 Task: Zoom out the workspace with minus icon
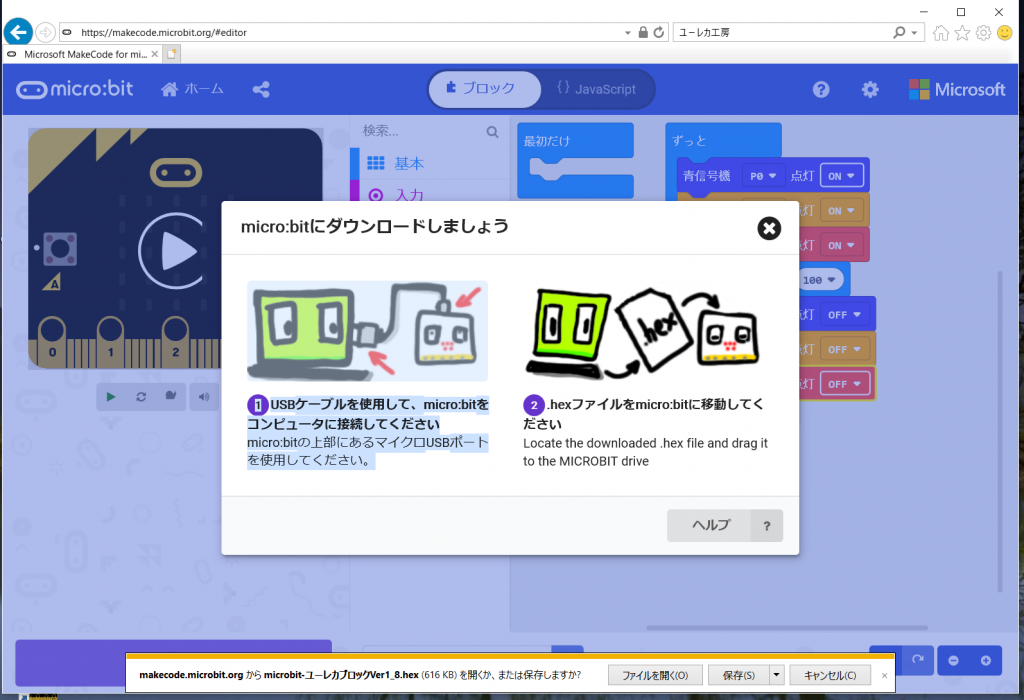click(x=953, y=661)
